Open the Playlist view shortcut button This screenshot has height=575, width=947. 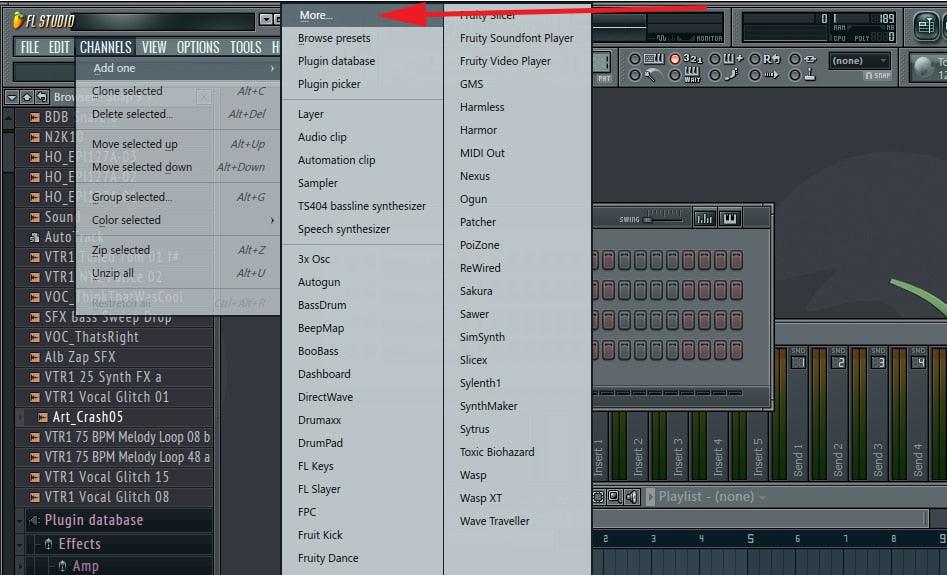[925, 26]
